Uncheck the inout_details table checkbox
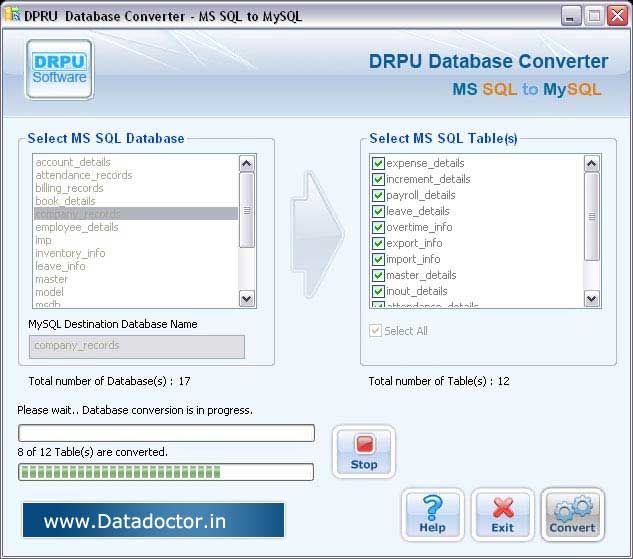Viewport: 633px width, 559px height. [x=378, y=291]
